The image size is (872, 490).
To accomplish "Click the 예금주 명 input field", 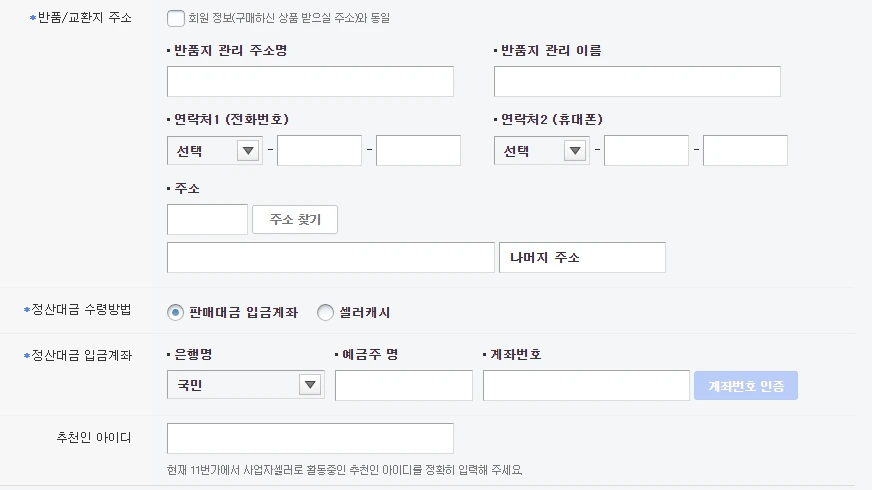I will click(x=404, y=385).
